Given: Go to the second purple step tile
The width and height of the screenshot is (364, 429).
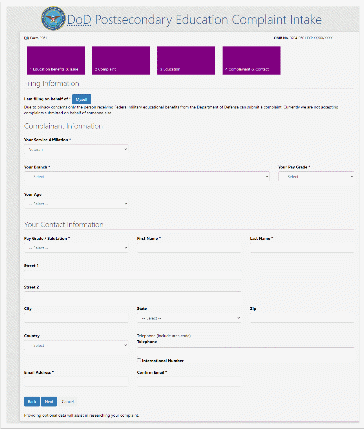Looking at the screenshot, I should tap(121, 60).
